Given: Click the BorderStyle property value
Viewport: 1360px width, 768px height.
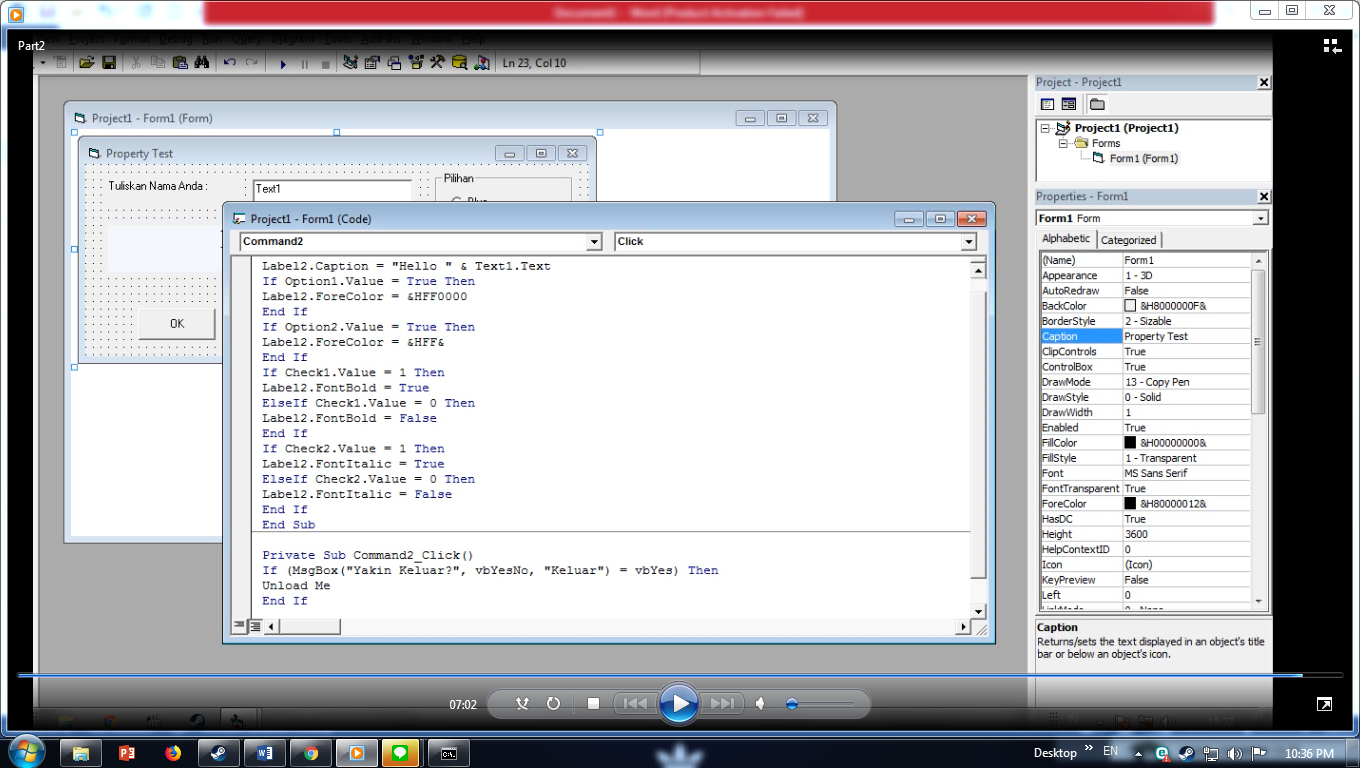Looking at the screenshot, I should pos(1187,321).
